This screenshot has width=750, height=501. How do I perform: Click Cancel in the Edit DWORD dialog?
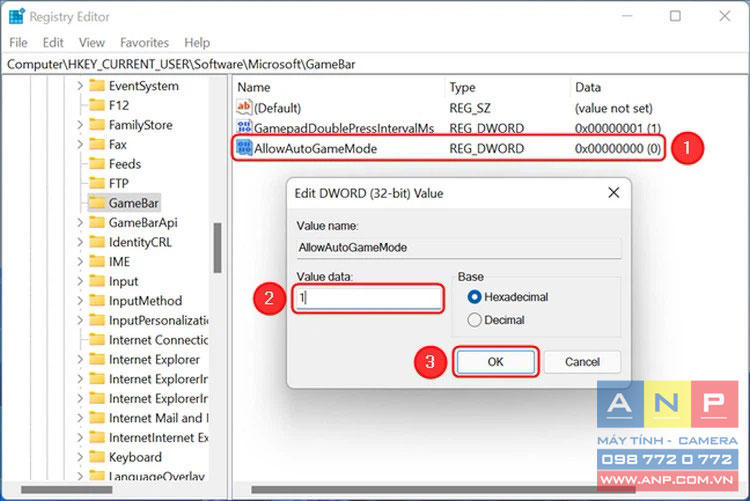coord(582,362)
